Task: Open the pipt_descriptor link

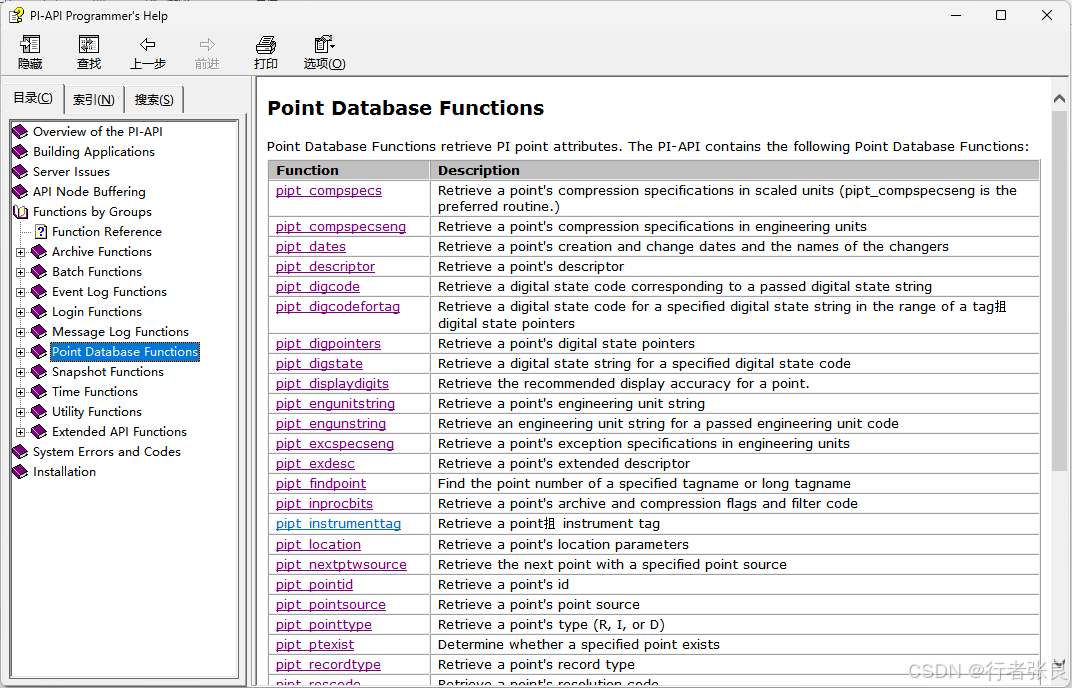Action: click(x=325, y=267)
